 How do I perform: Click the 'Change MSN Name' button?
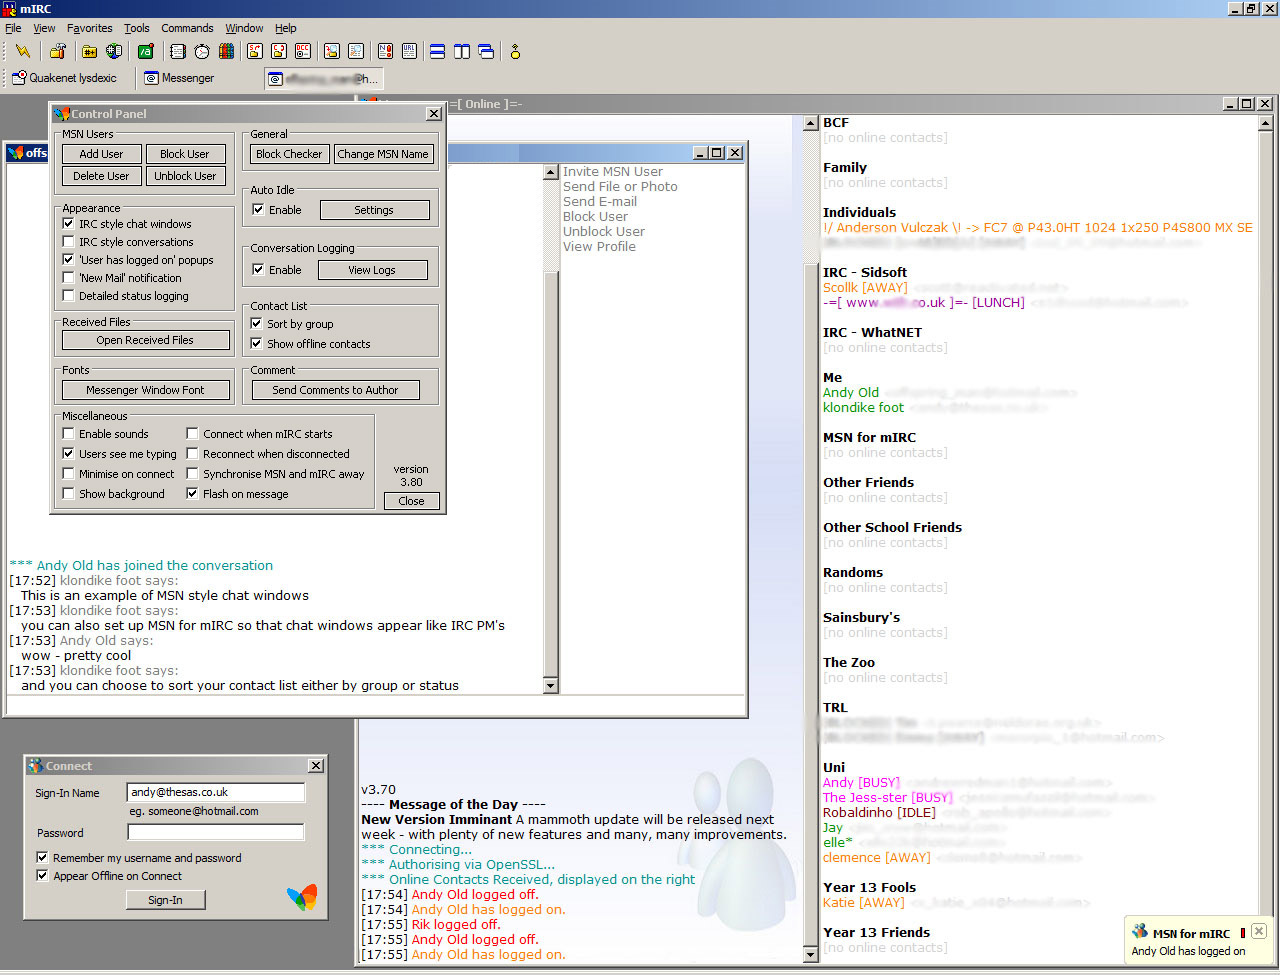382,154
